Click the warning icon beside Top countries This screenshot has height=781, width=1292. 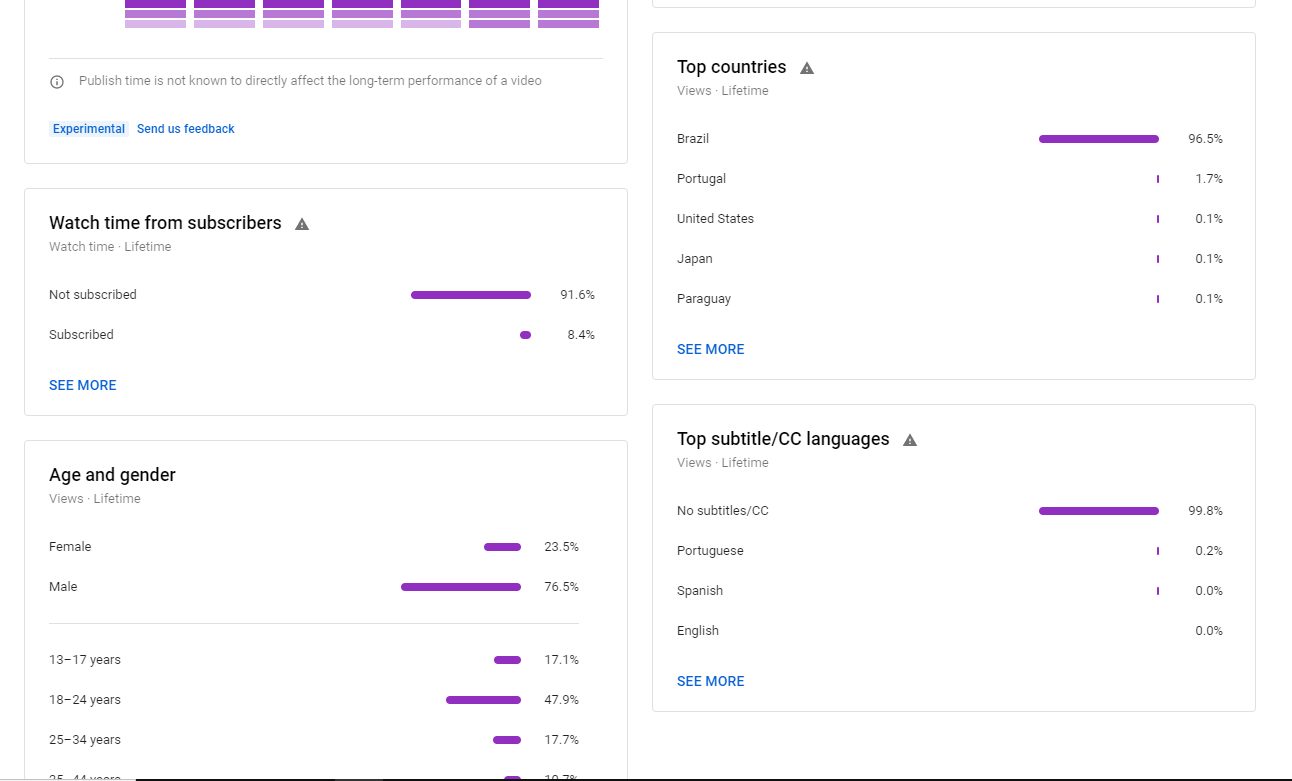coord(807,68)
